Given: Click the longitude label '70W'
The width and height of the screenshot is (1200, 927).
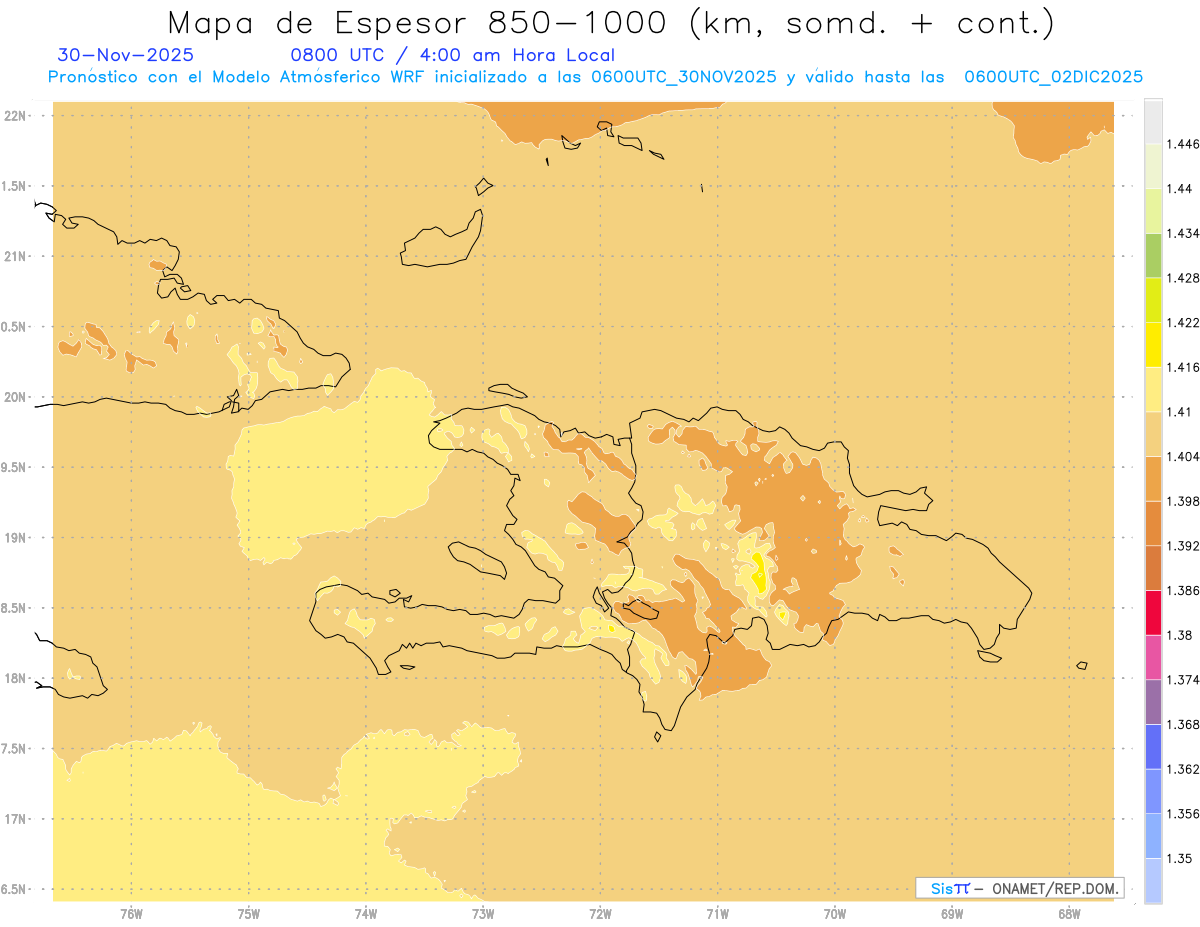Looking at the screenshot, I should pos(835,913).
